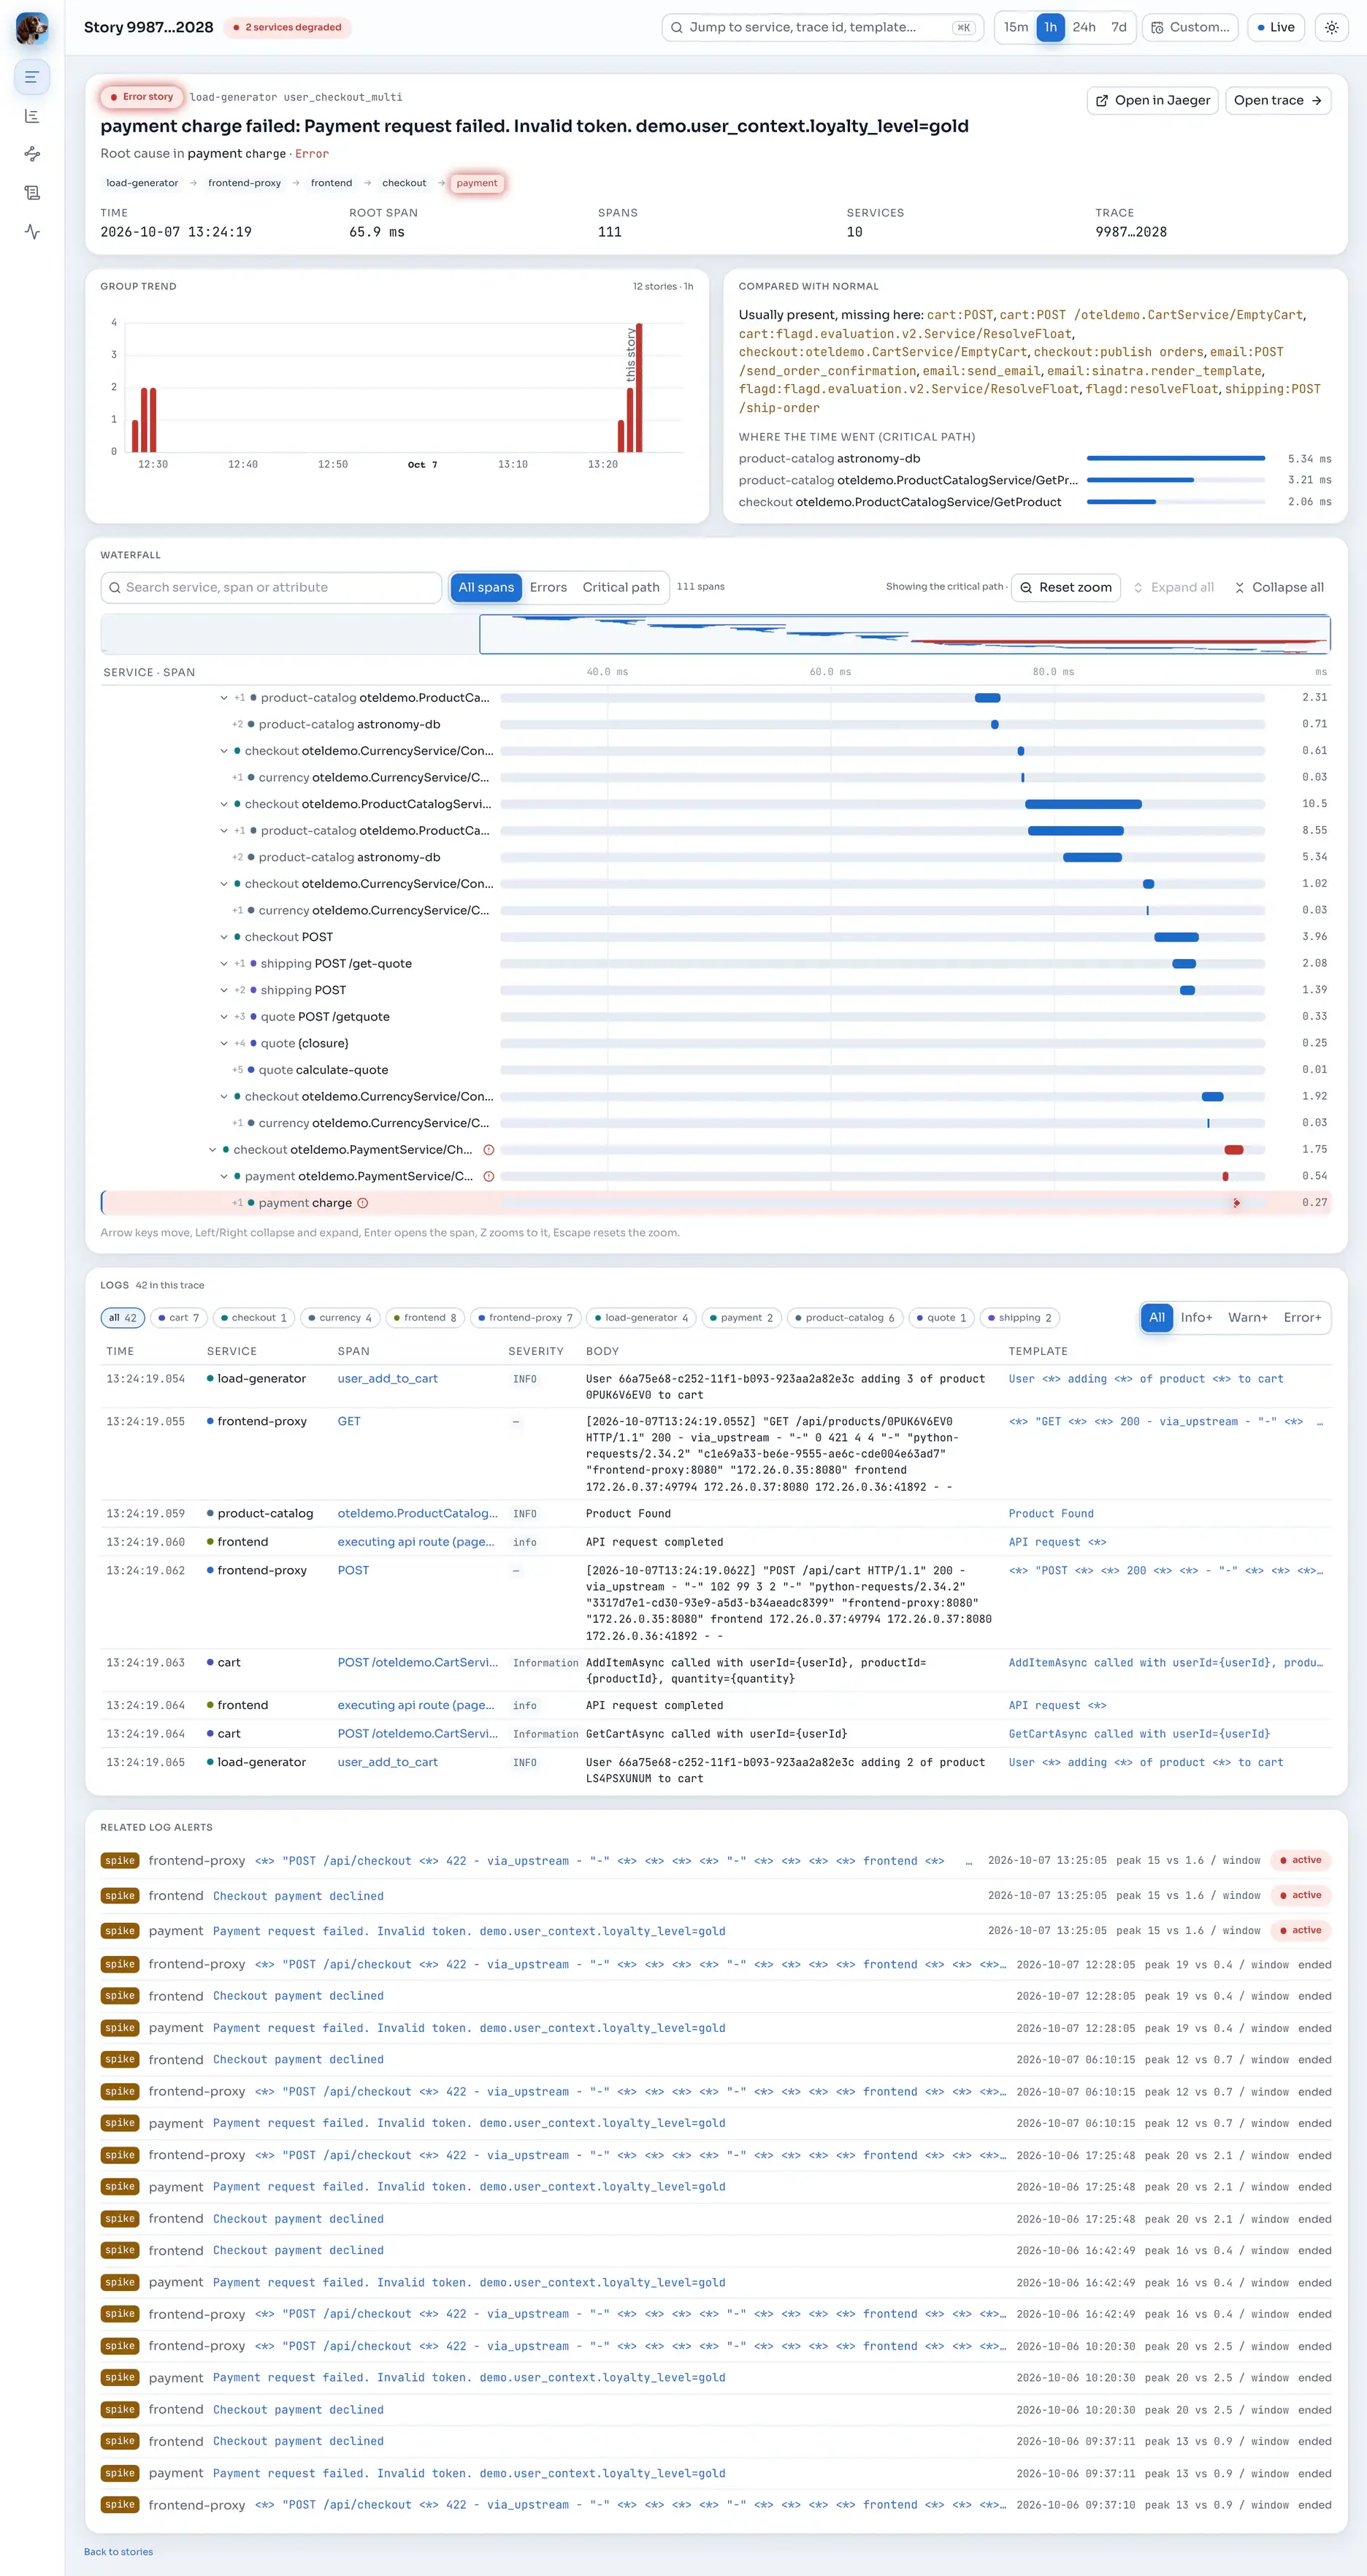The height and width of the screenshot is (2576, 1367).
Task: Open the activity pulse sidebar icon
Action: (x=32, y=232)
